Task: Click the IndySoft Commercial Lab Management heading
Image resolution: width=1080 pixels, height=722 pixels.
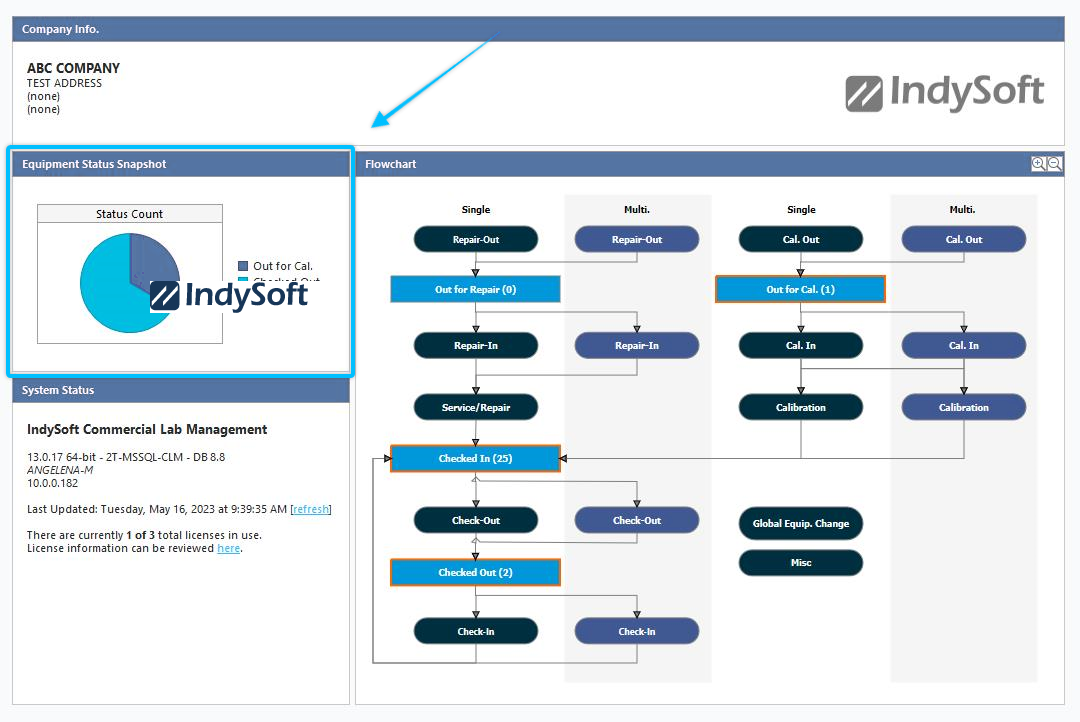Action: 147,429
